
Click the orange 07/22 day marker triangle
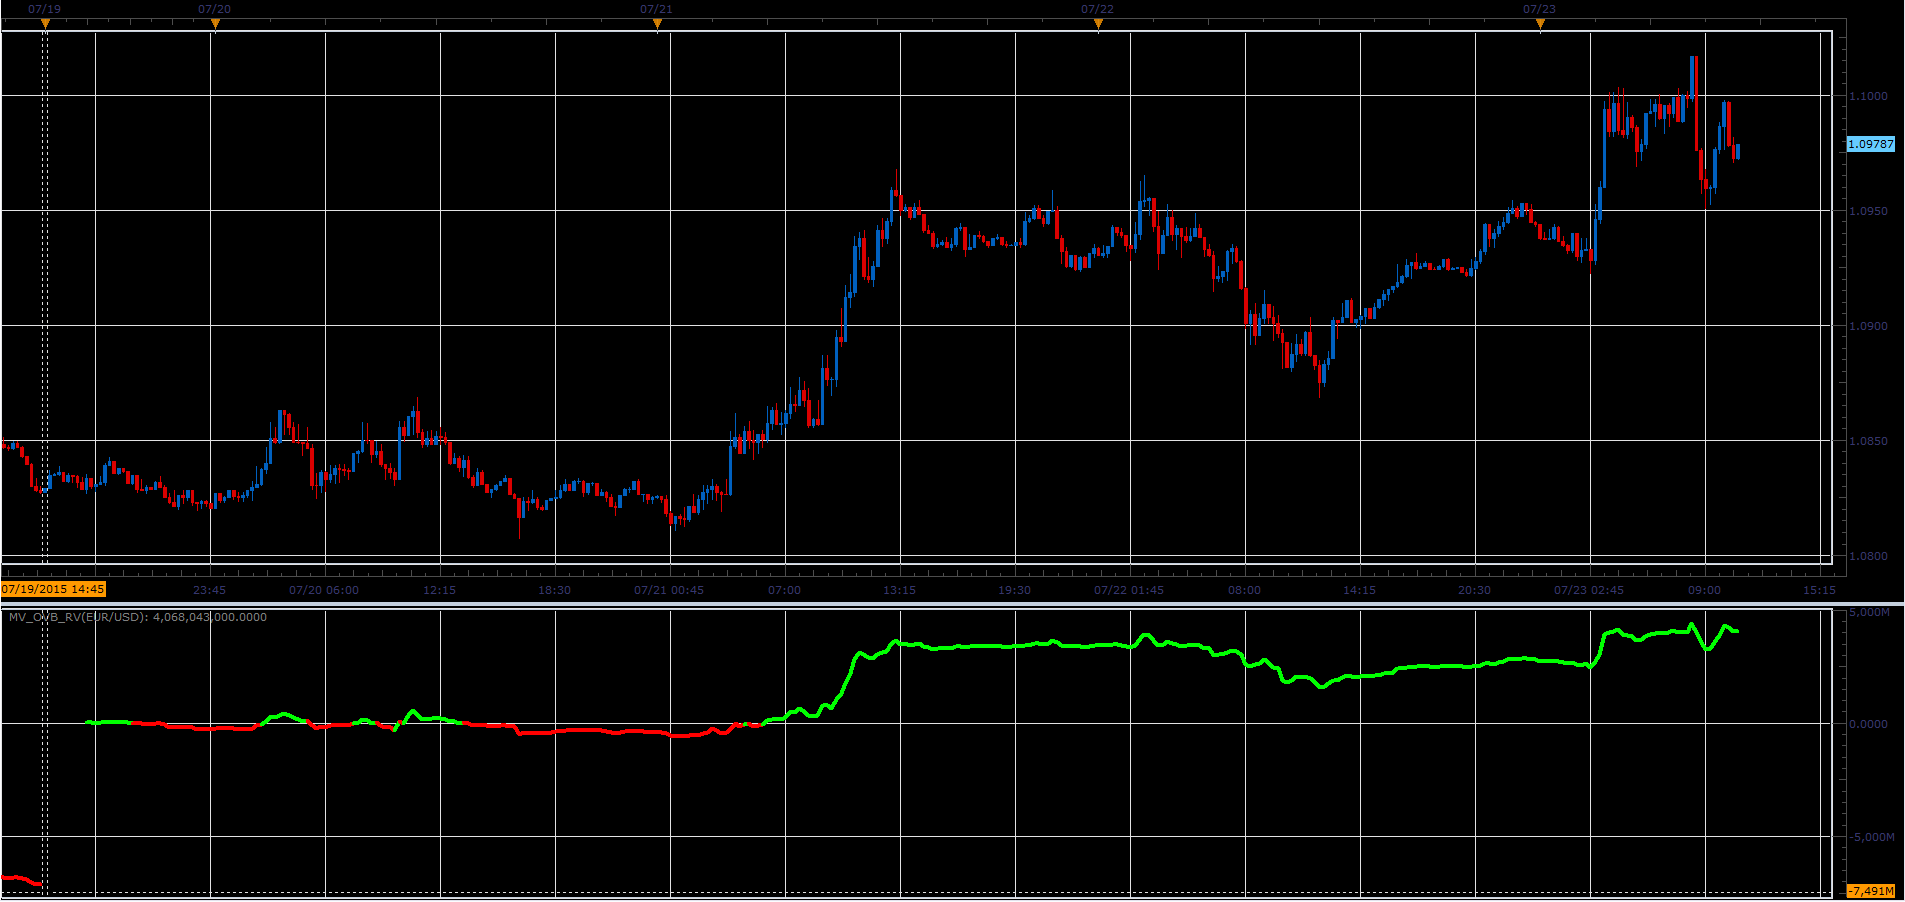tap(1098, 24)
